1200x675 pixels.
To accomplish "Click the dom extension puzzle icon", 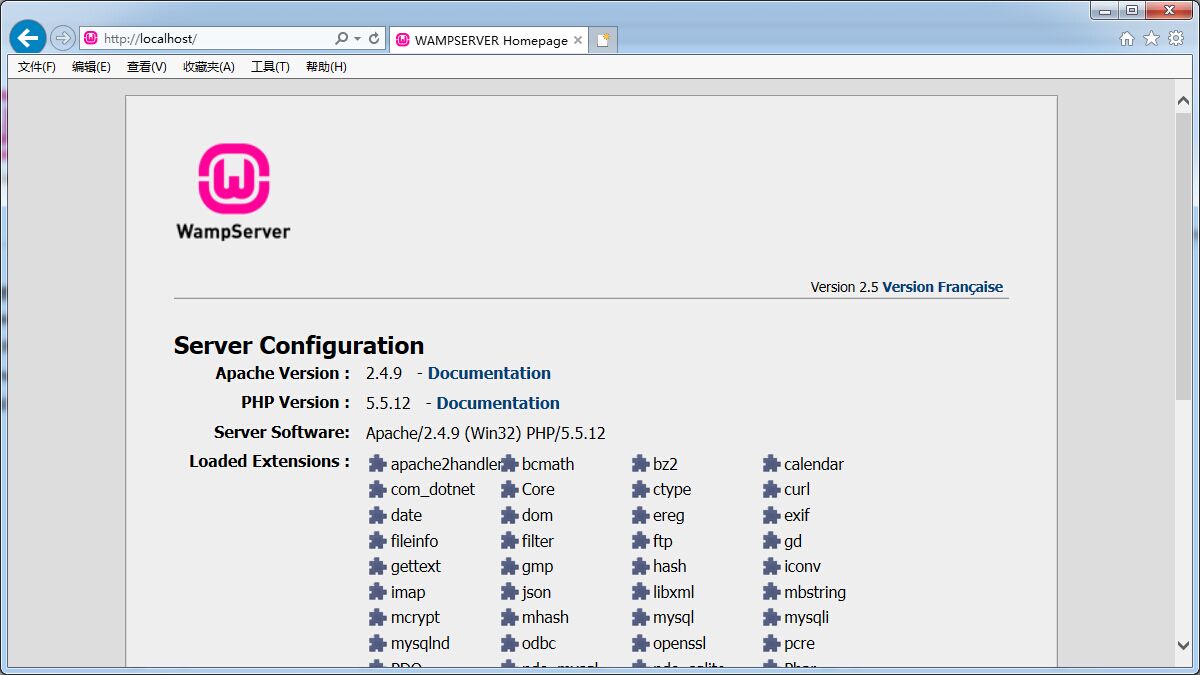I will [509, 516].
